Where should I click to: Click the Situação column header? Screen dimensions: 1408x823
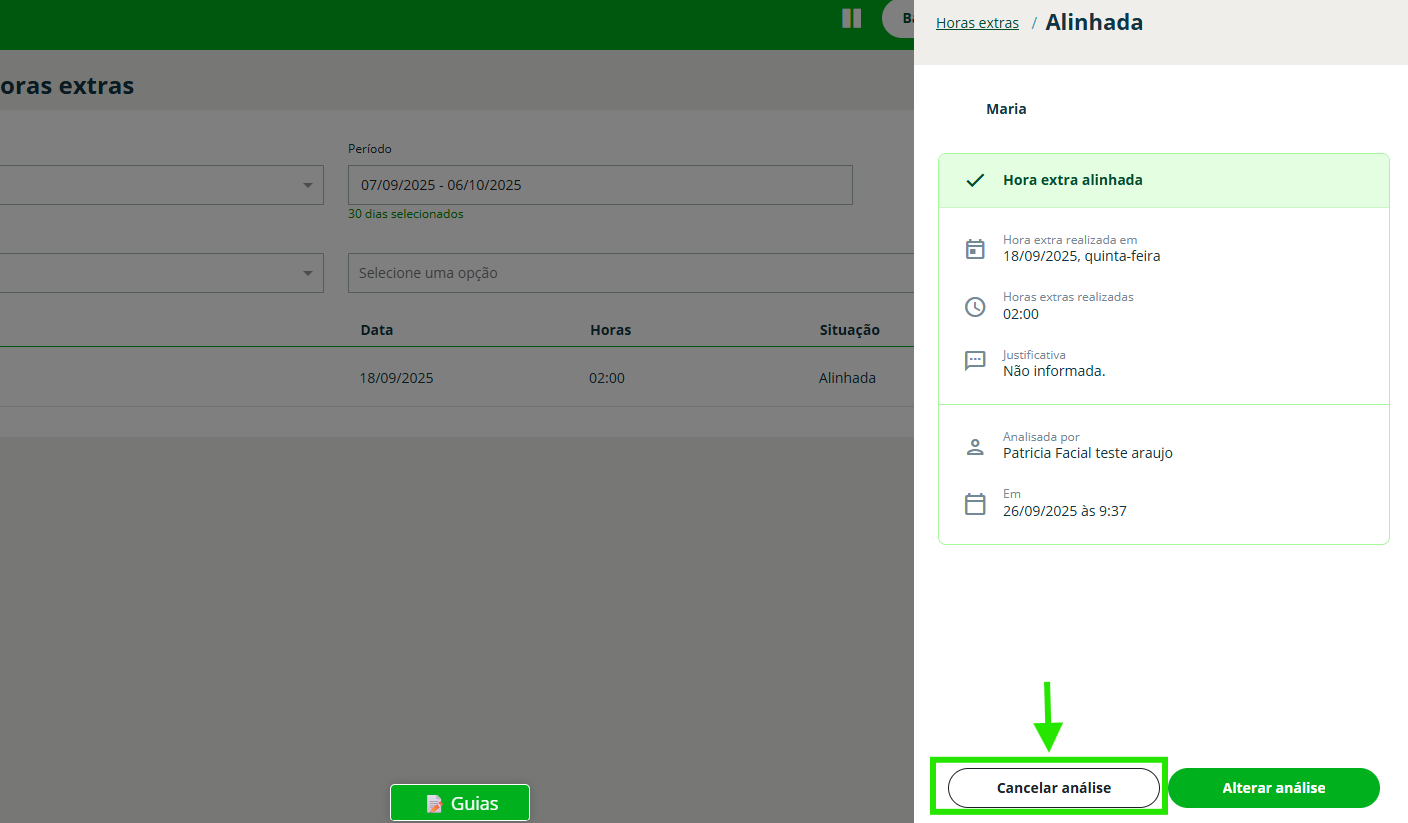tap(849, 330)
